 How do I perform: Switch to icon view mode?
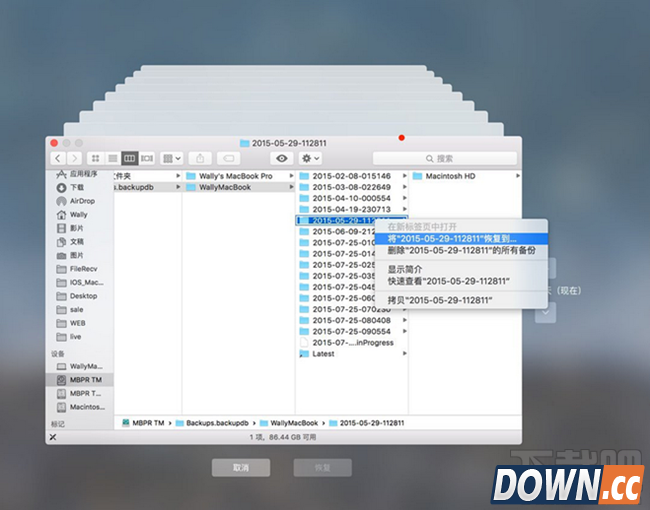[96, 158]
